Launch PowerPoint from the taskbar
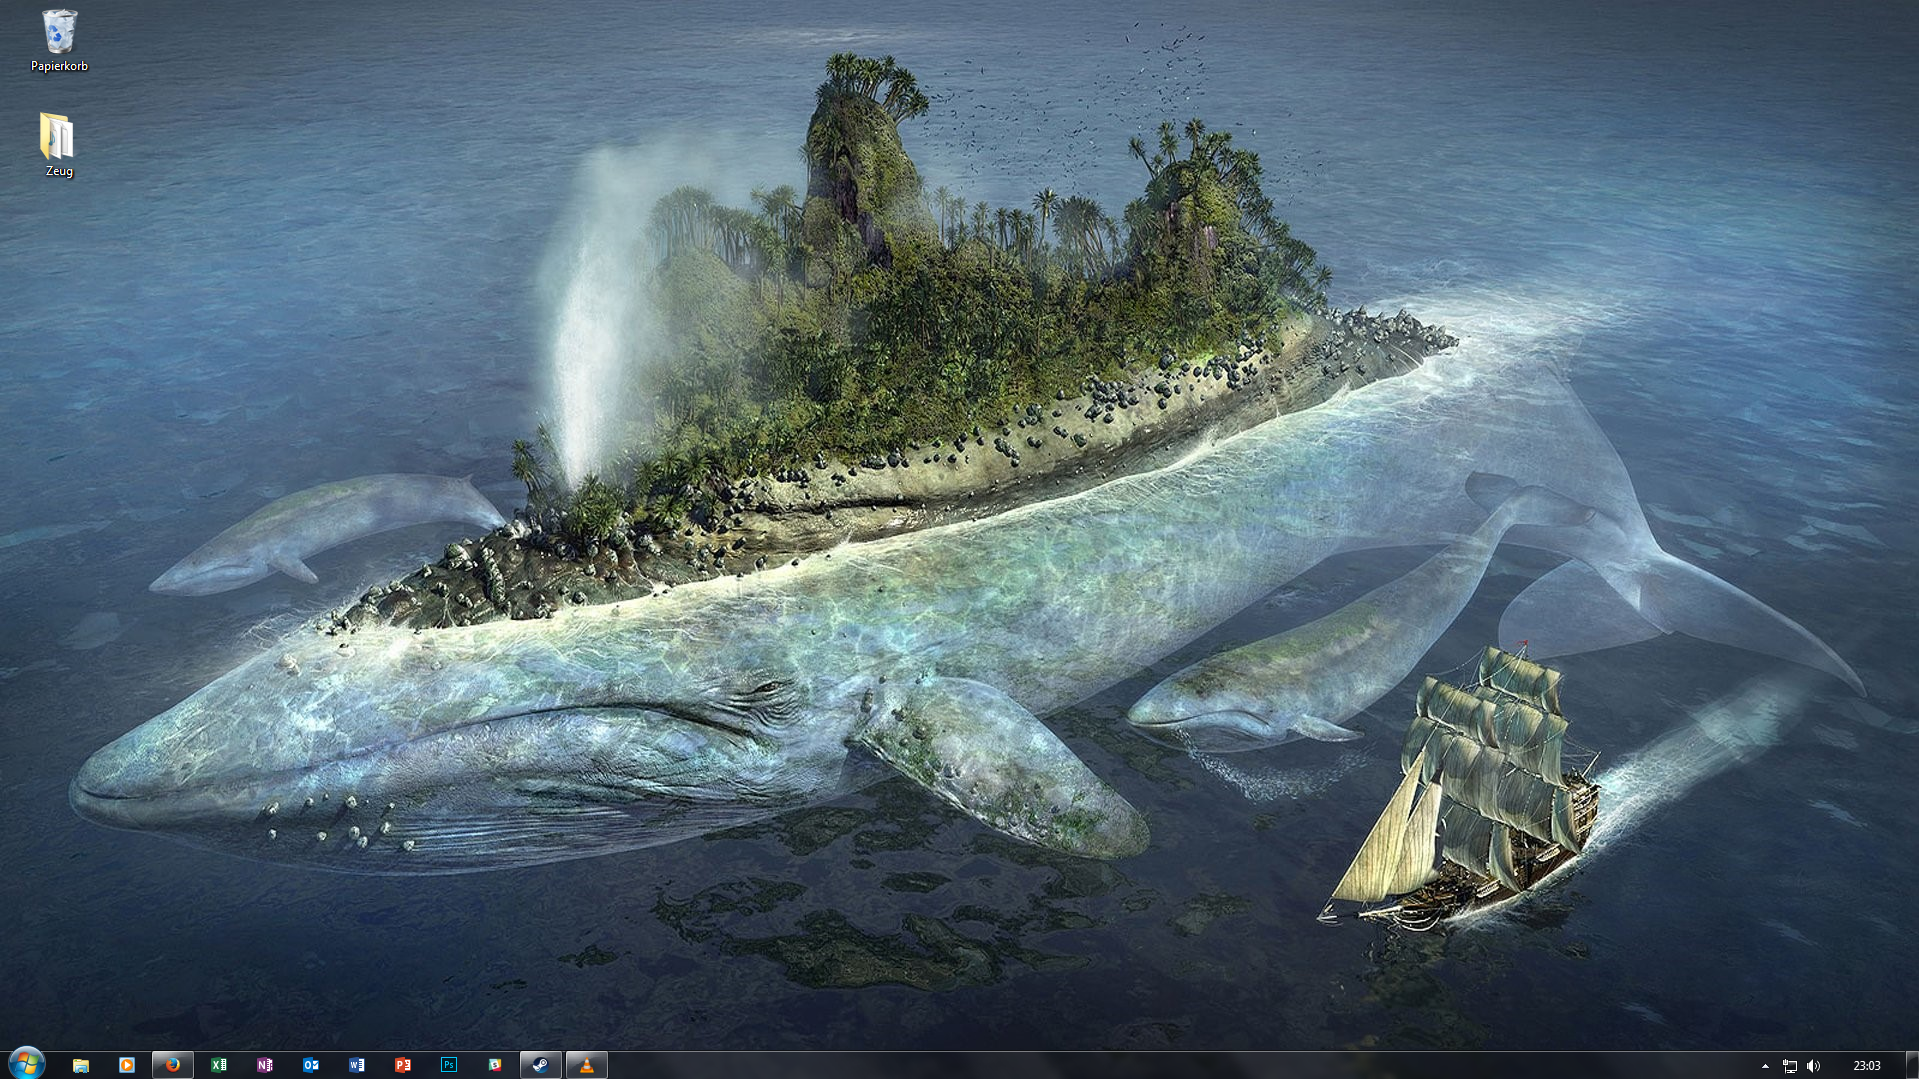This screenshot has width=1919, height=1079. click(x=403, y=1065)
